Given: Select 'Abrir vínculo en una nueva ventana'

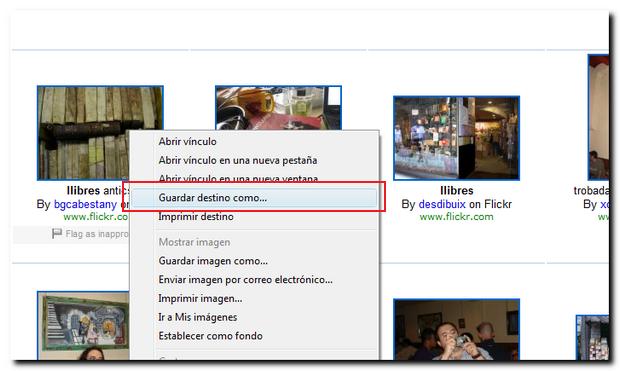Looking at the screenshot, I should (238, 179).
